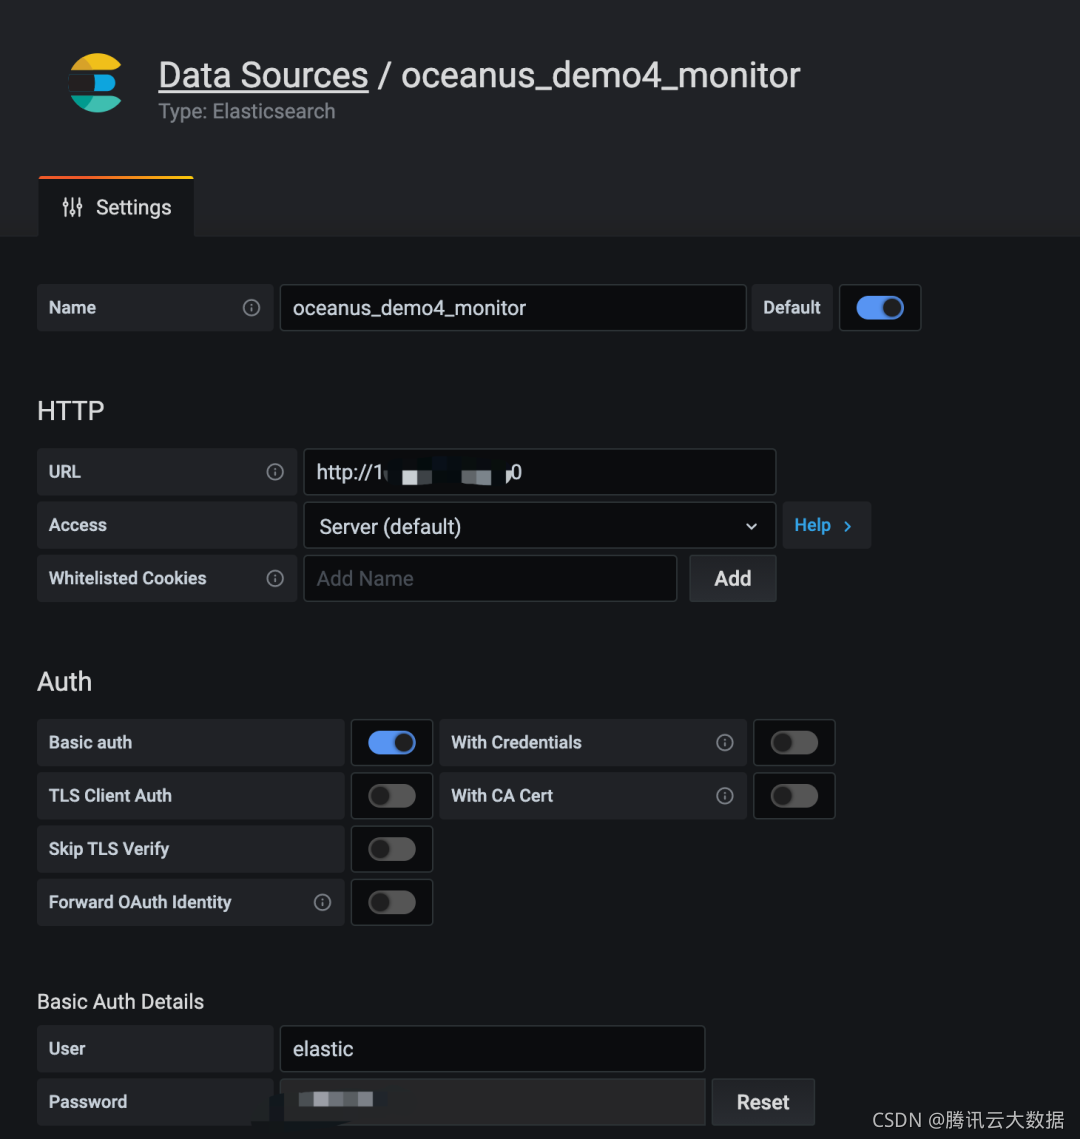1080x1139 pixels.
Task: Open the Access Server (default) dropdown
Action: [x=540, y=526]
